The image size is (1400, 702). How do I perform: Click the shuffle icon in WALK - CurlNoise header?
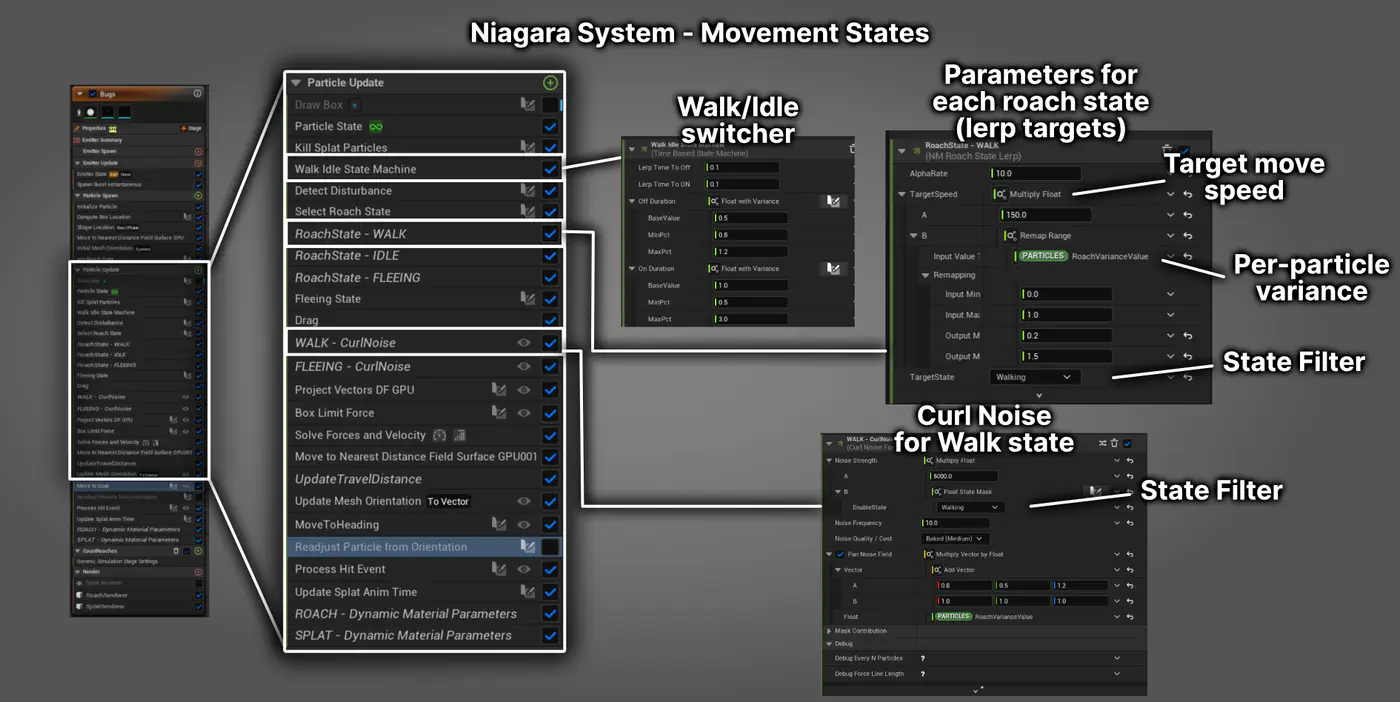pyautogui.click(x=1102, y=443)
